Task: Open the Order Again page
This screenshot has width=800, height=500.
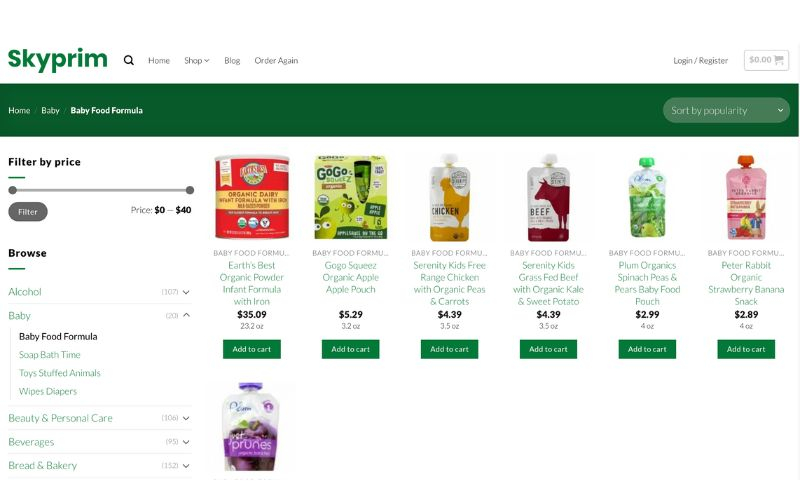Action: [x=276, y=60]
